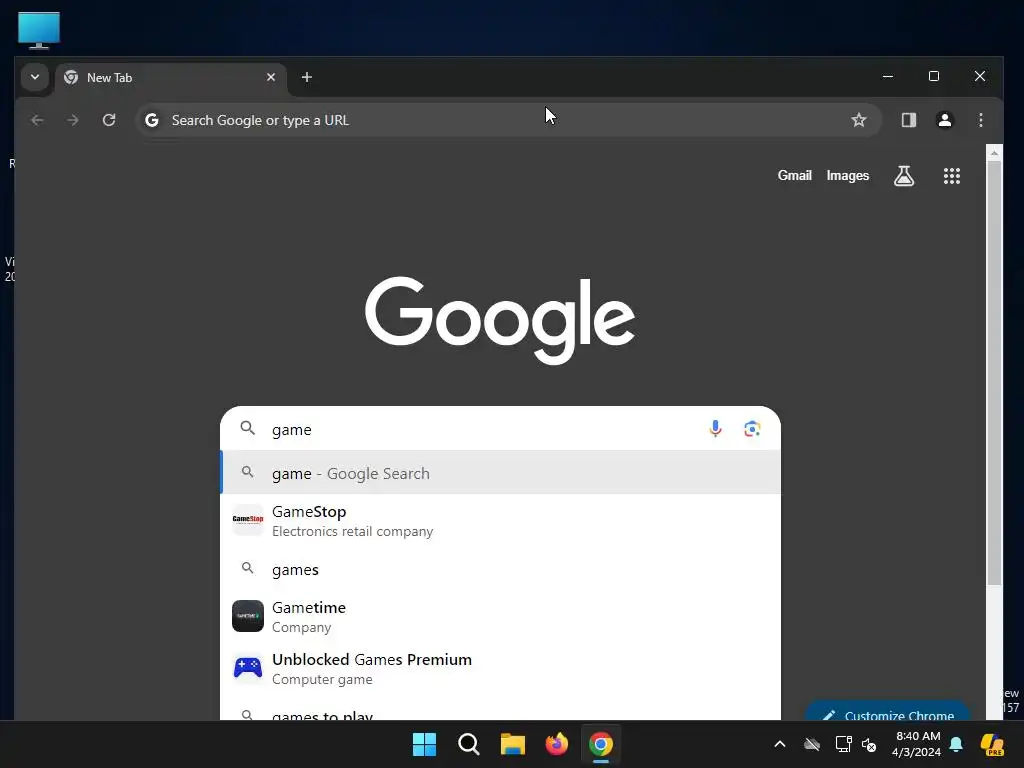Click the blue game controller icon
The height and width of the screenshot is (768, 1024).
tap(248, 668)
